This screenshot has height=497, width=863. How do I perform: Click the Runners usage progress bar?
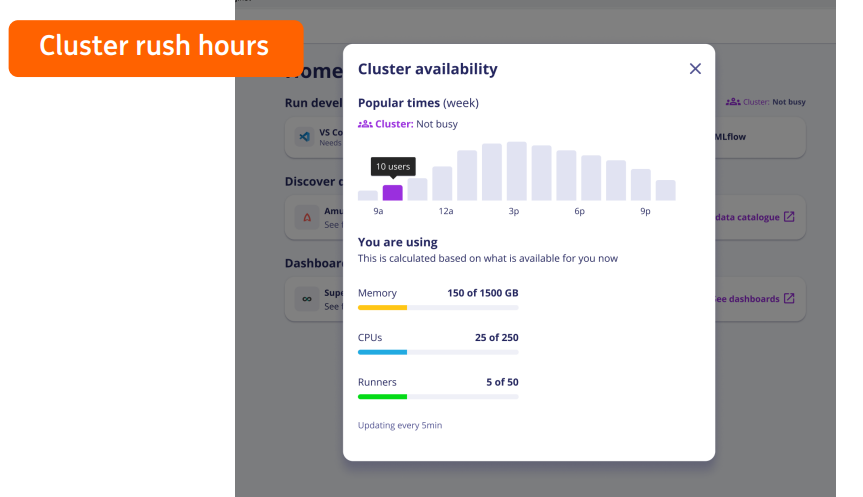click(x=438, y=397)
